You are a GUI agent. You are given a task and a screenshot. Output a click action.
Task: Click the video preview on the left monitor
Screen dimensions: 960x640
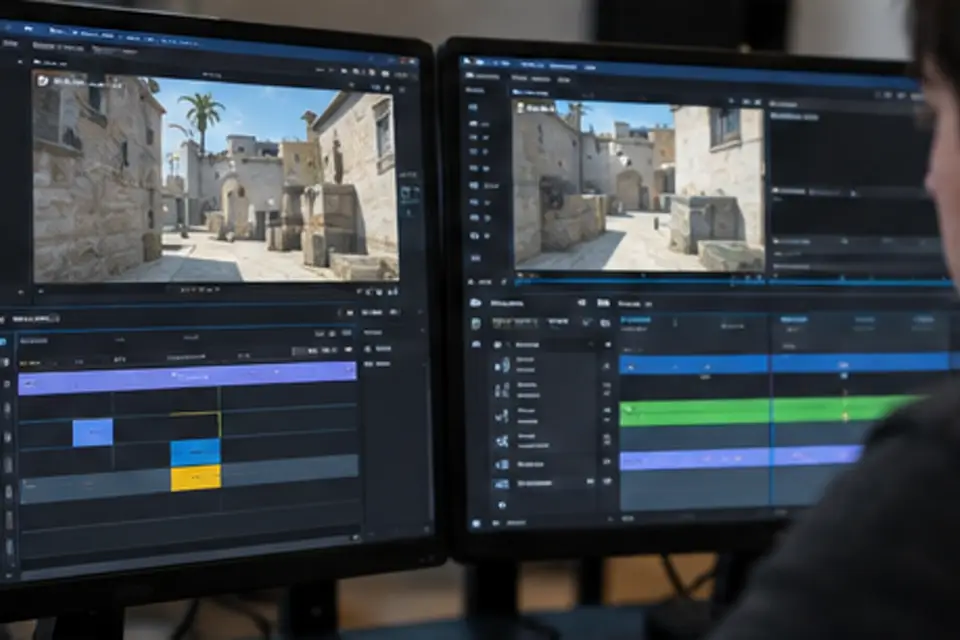click(x=216, y=177)
